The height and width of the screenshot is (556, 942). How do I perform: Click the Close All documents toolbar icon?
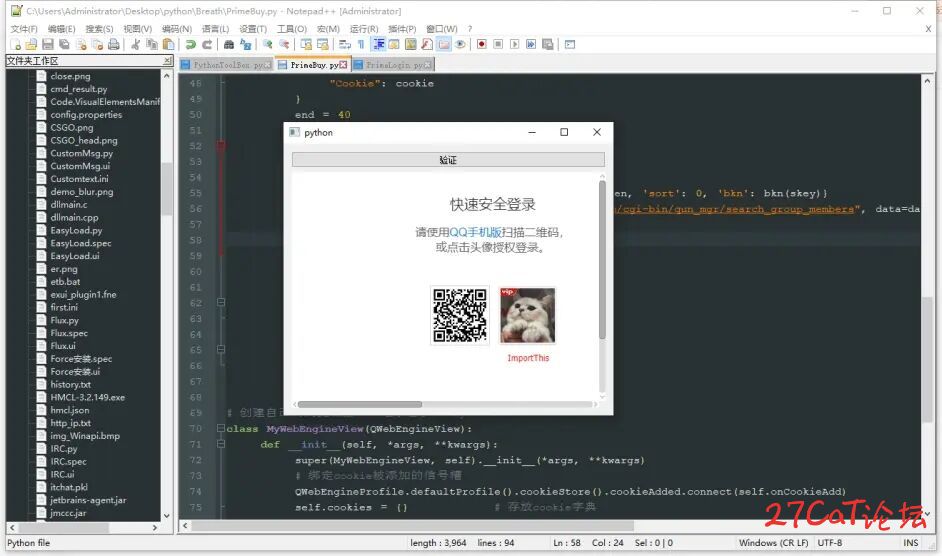(x=97, y=44)
